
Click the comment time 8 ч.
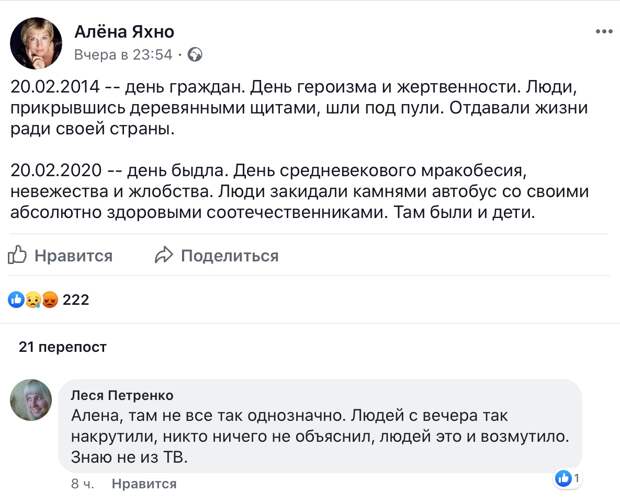click(x=83, y=483)
